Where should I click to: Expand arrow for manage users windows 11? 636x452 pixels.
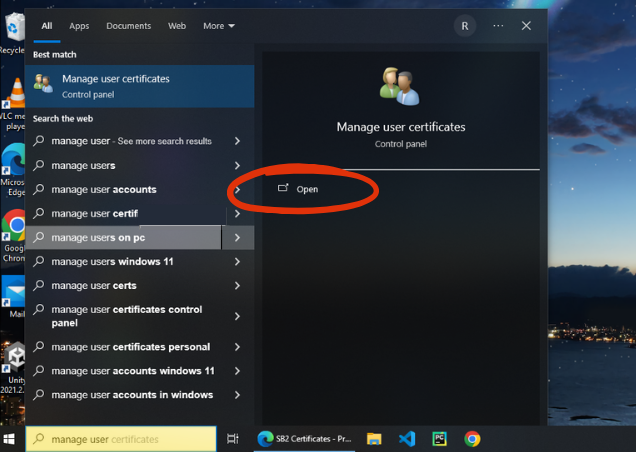[x=237, y=262]
